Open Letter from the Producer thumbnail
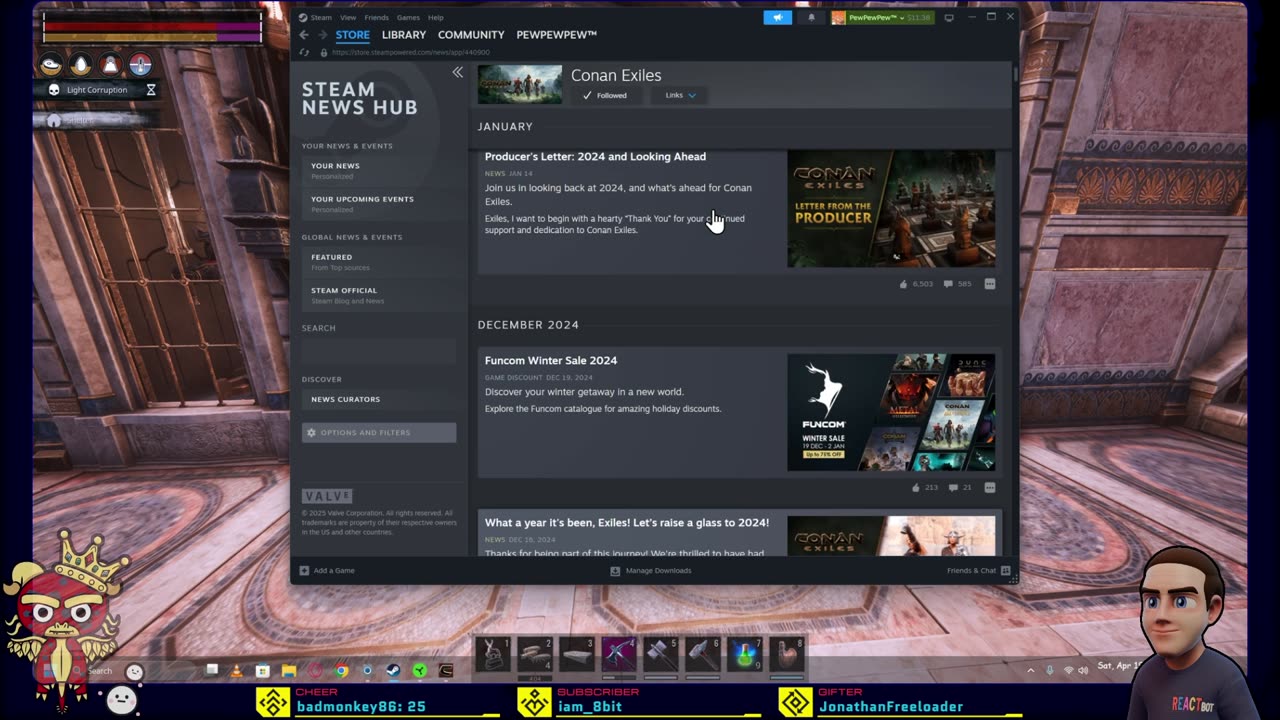Viewport: 1280px width, 720px height. pos(891,209)
